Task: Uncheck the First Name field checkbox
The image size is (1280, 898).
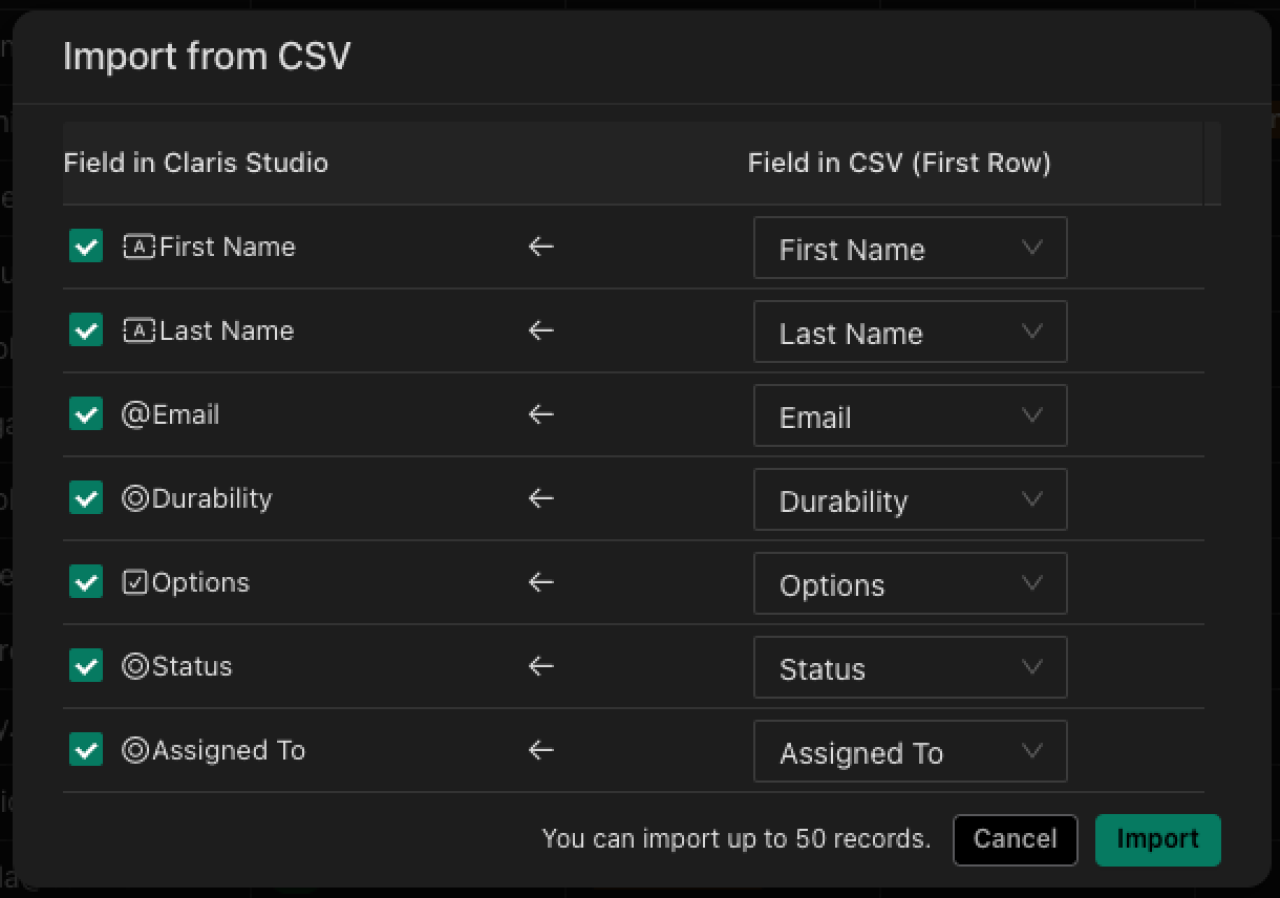Action: click(86, 246)
